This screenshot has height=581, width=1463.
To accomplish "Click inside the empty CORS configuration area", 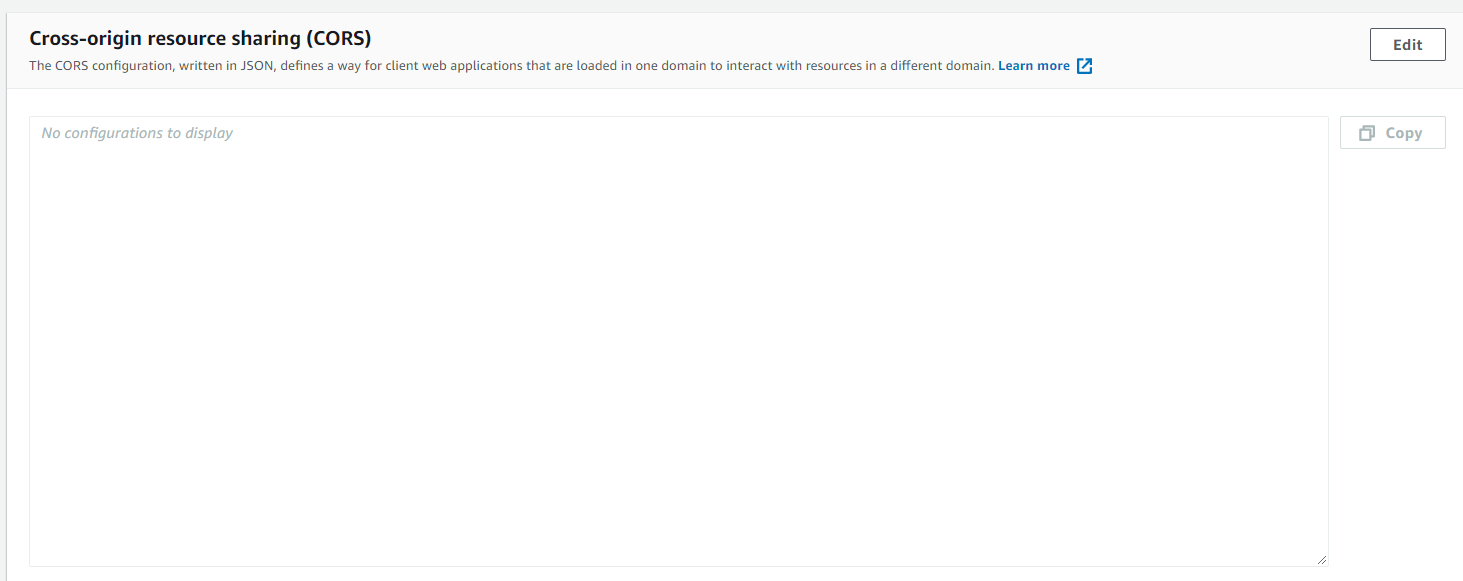I will (680, 340).
